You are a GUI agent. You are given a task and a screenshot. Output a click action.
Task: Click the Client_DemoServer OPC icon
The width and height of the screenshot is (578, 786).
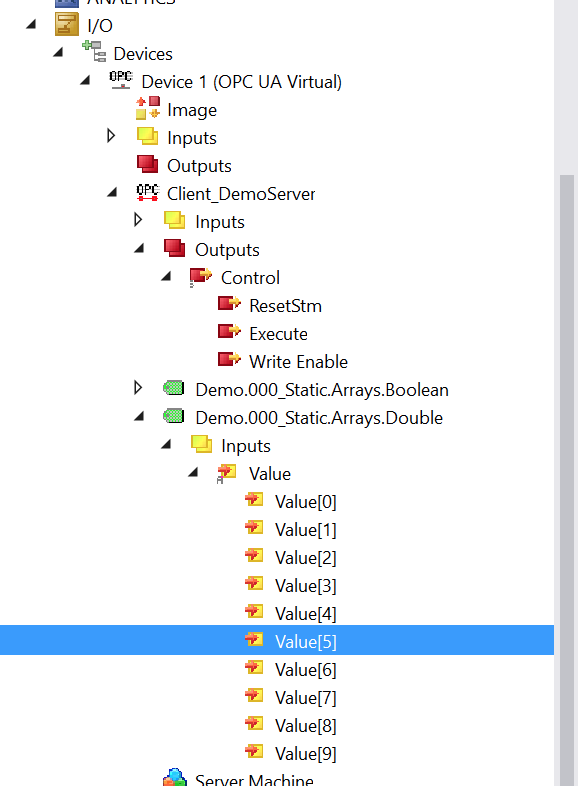(x=147, y=192)
